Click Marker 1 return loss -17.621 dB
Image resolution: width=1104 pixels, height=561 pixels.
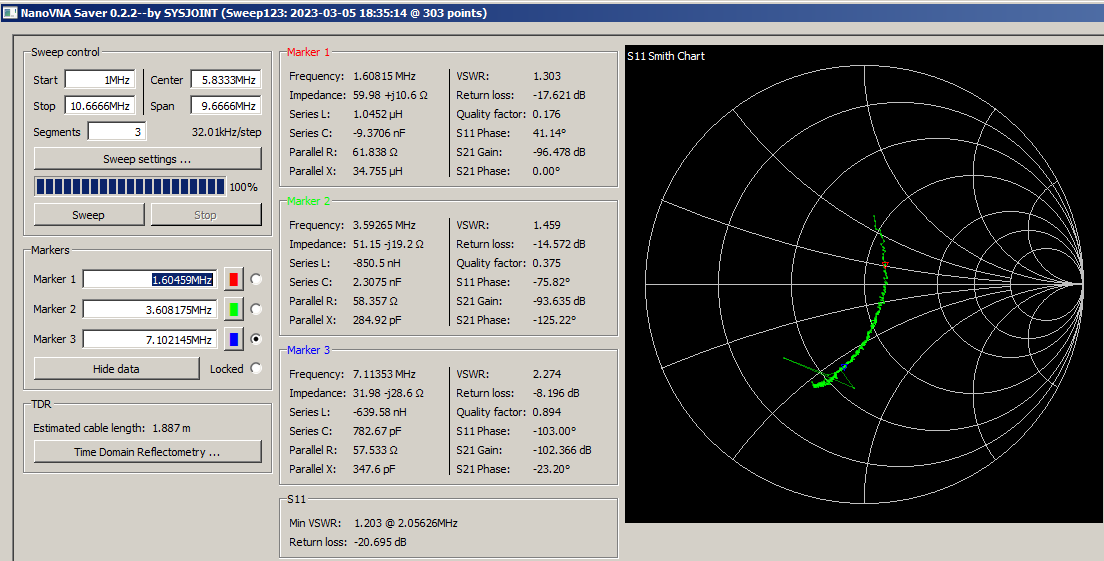(559, 95)
